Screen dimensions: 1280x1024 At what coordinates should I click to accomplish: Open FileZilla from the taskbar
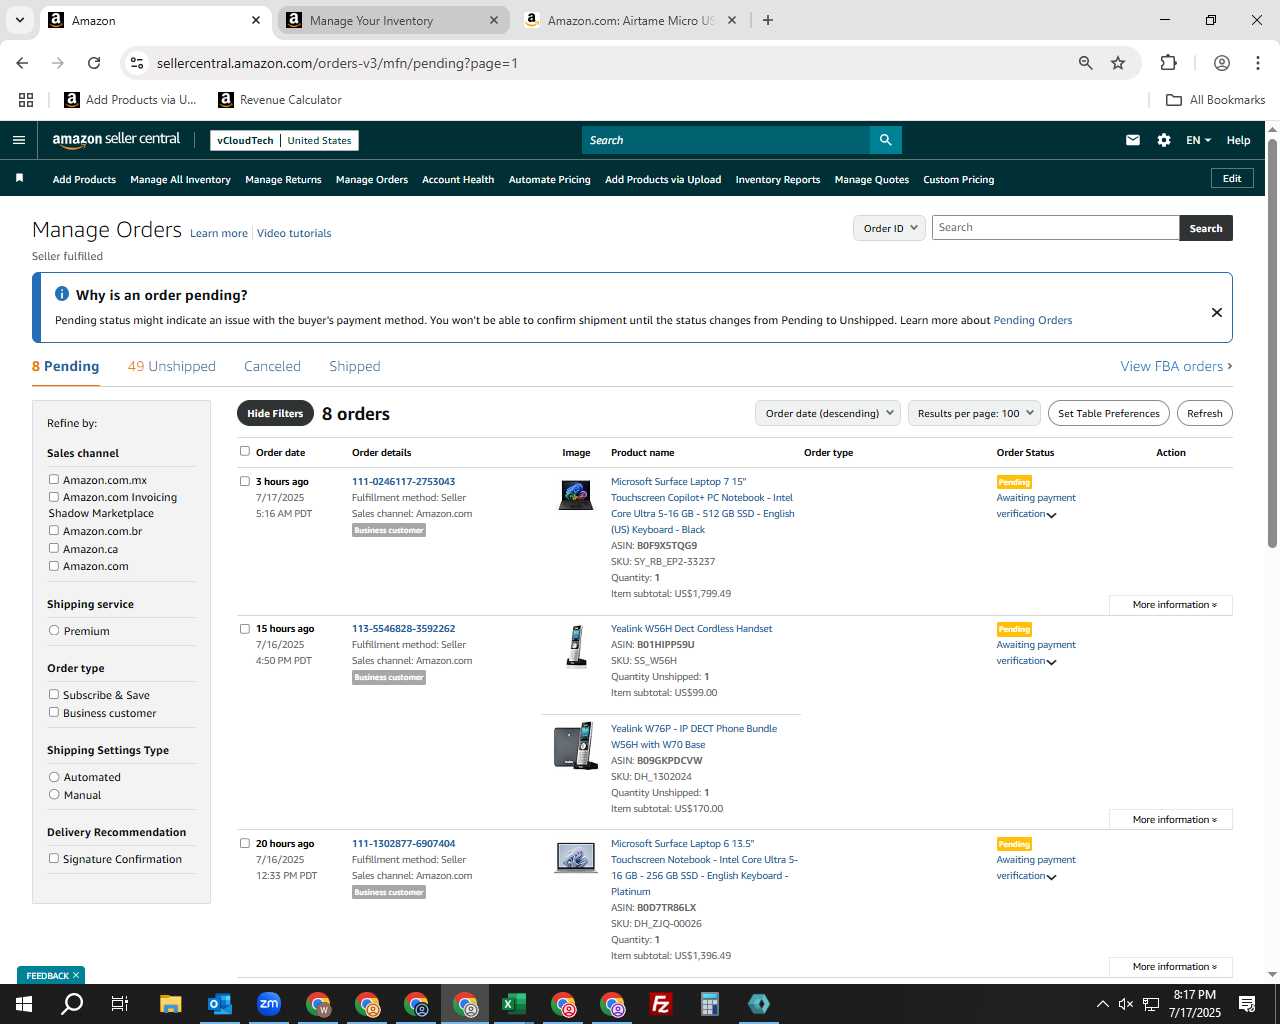pos(661,1004)
